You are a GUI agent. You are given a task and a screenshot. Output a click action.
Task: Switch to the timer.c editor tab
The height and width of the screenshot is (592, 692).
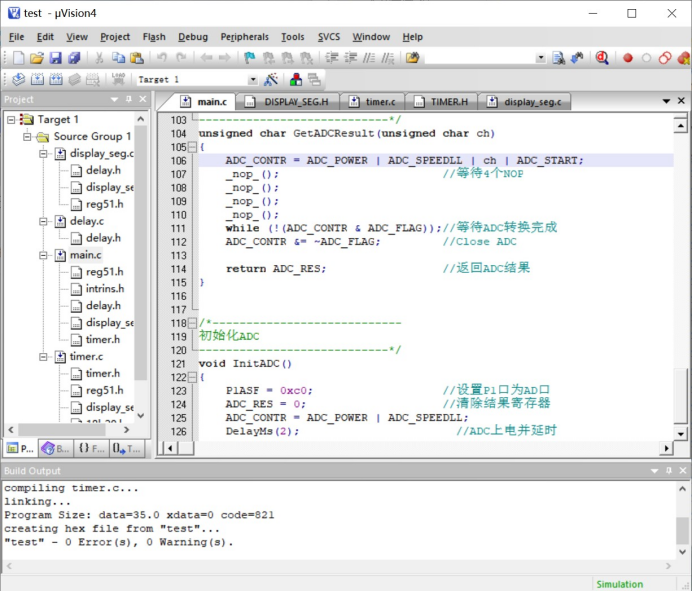coord(372,102)
